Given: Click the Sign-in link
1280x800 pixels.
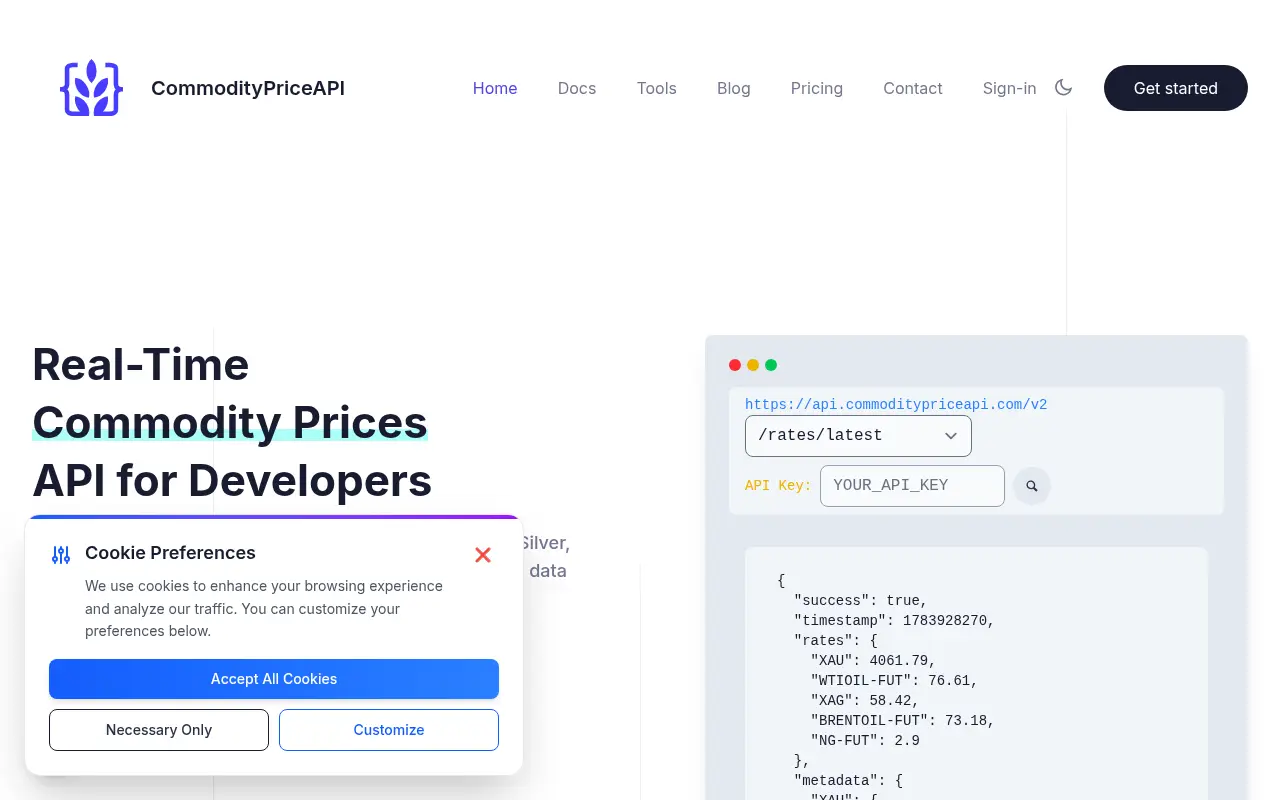Looking at the screenshot, I should point(1010,88).
